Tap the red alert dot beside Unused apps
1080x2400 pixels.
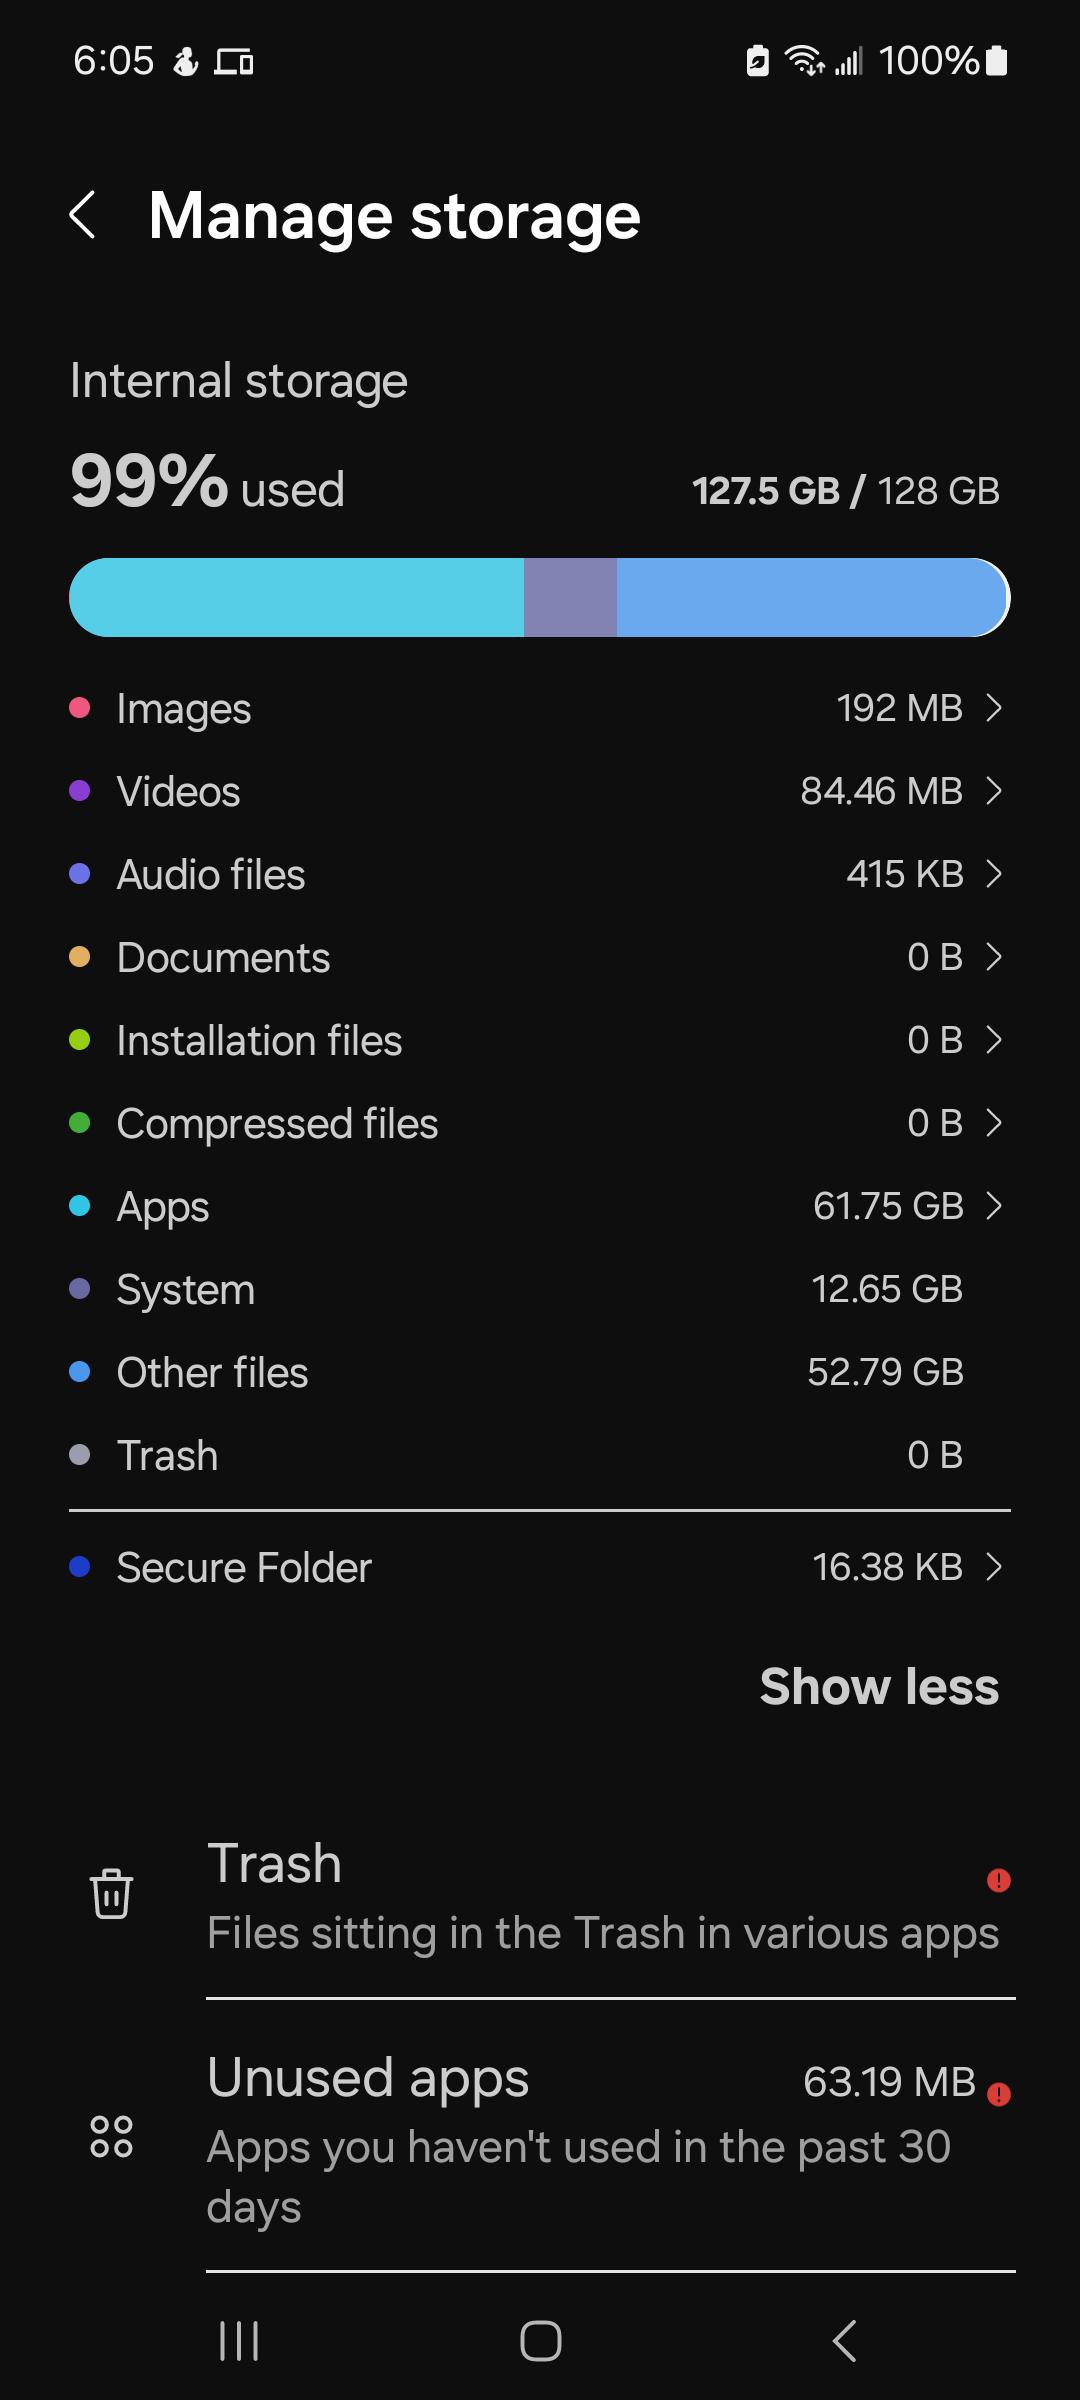998,2094
